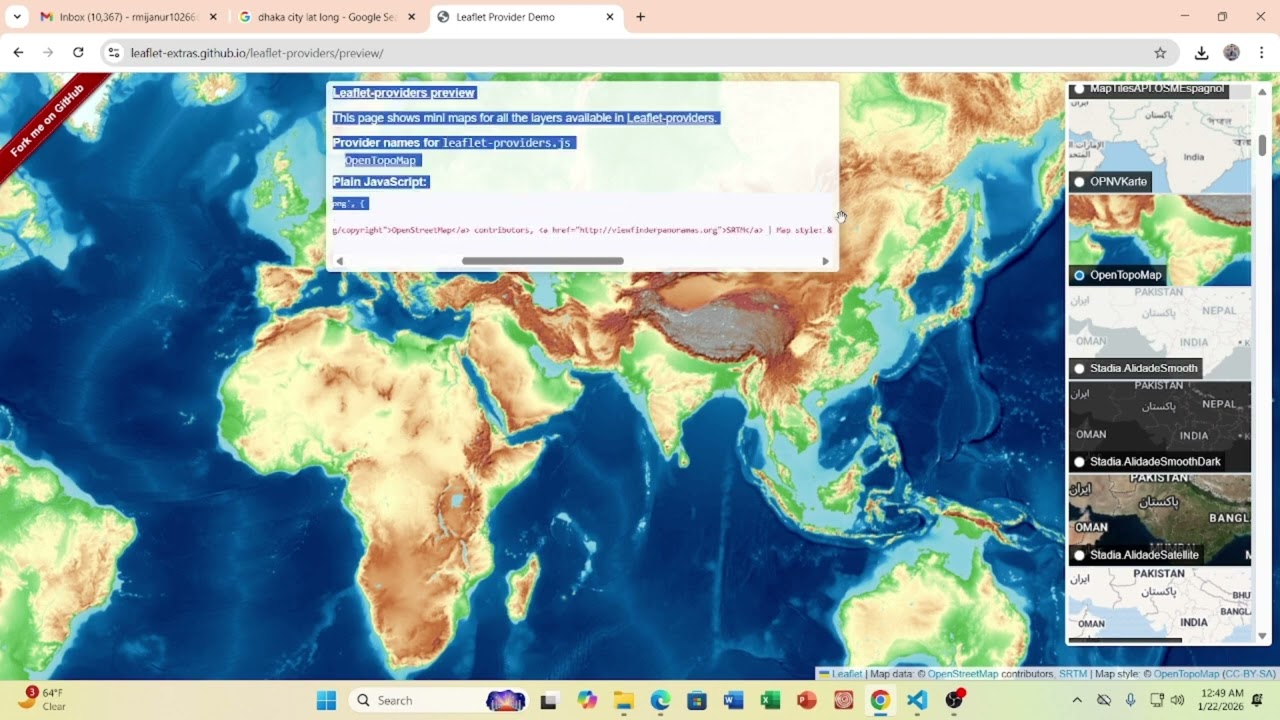Close the Leaflet Provider Demo tab
Screen dimensions: 1280x720
(610, 17)
